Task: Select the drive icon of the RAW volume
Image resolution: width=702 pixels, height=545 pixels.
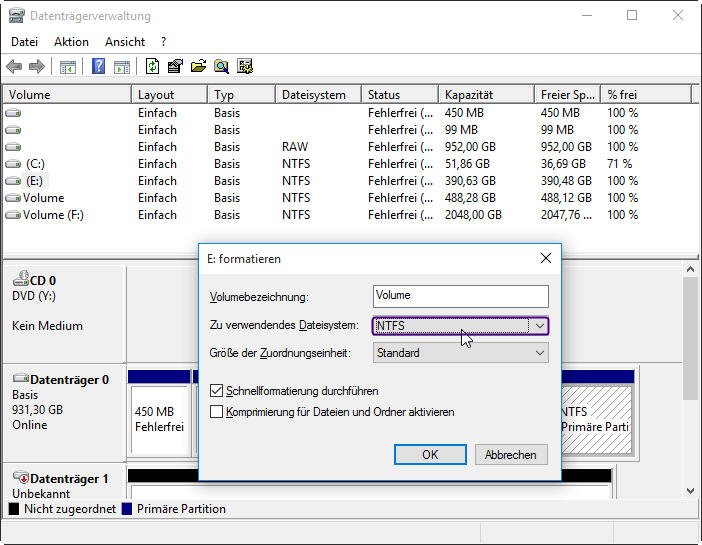Action: pos(13,147)
